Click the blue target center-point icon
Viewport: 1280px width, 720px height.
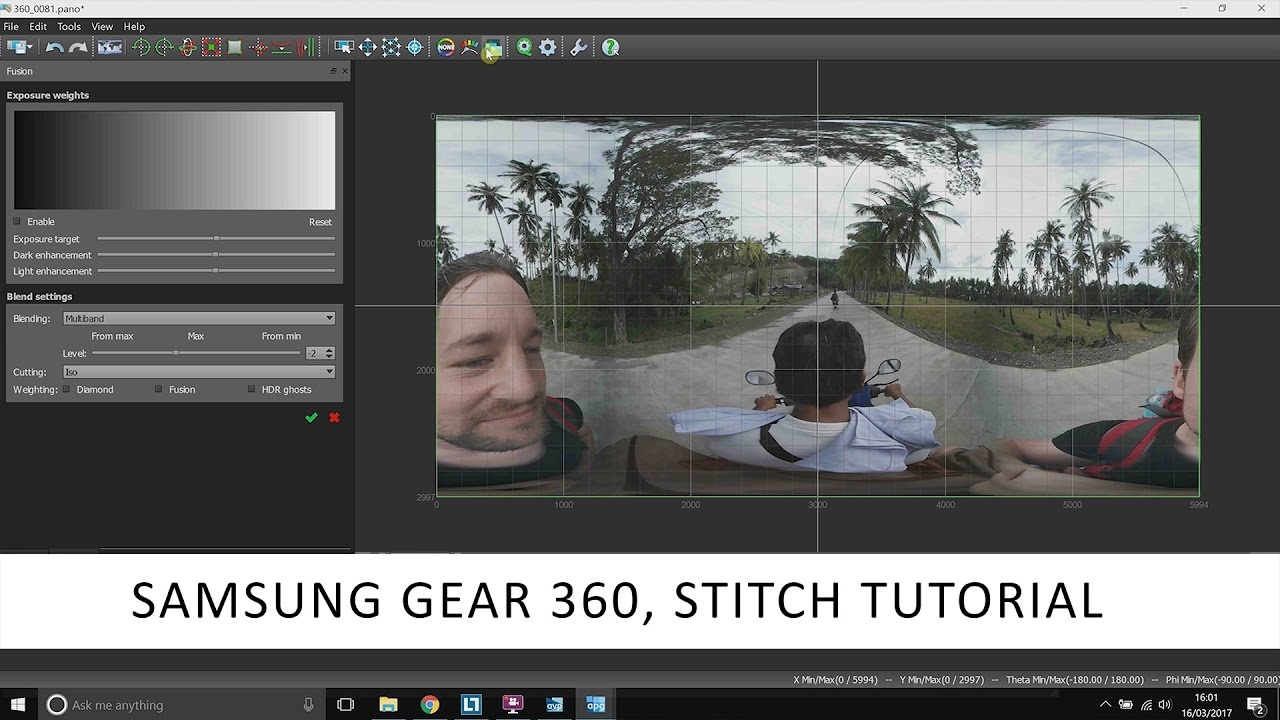pyautogui.click(x=414, y=47)
